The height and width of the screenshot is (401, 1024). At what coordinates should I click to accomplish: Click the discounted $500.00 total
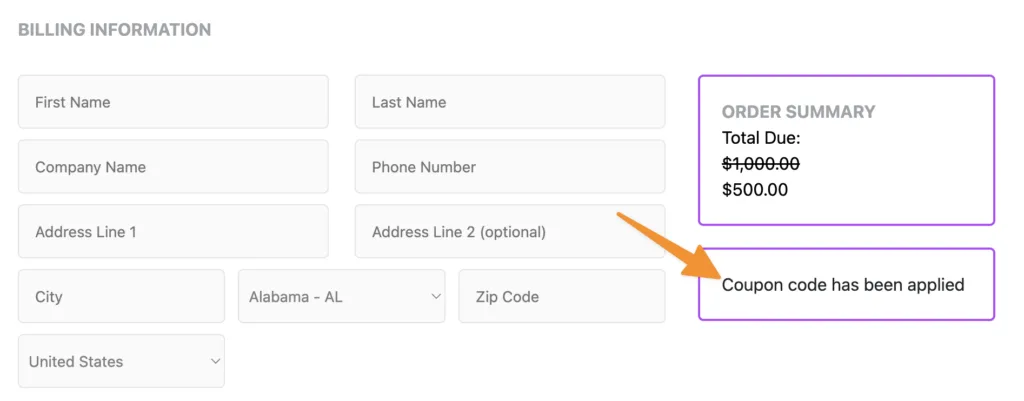click(x=754, y=189)
